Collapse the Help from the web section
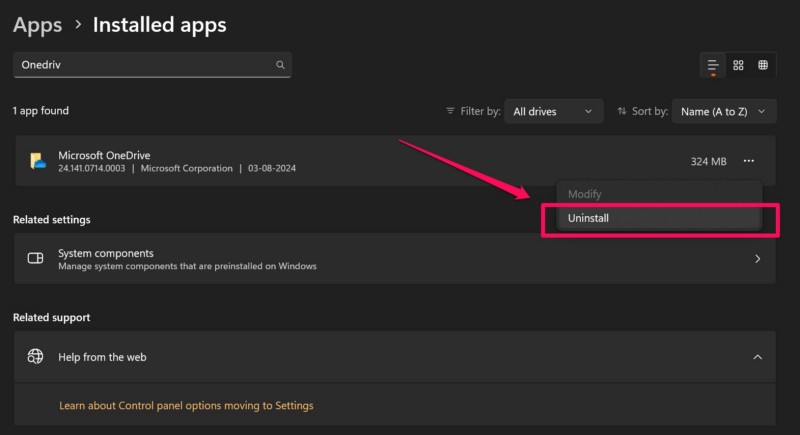The height and width of the screenshot is (435, 800). point(757,357)
